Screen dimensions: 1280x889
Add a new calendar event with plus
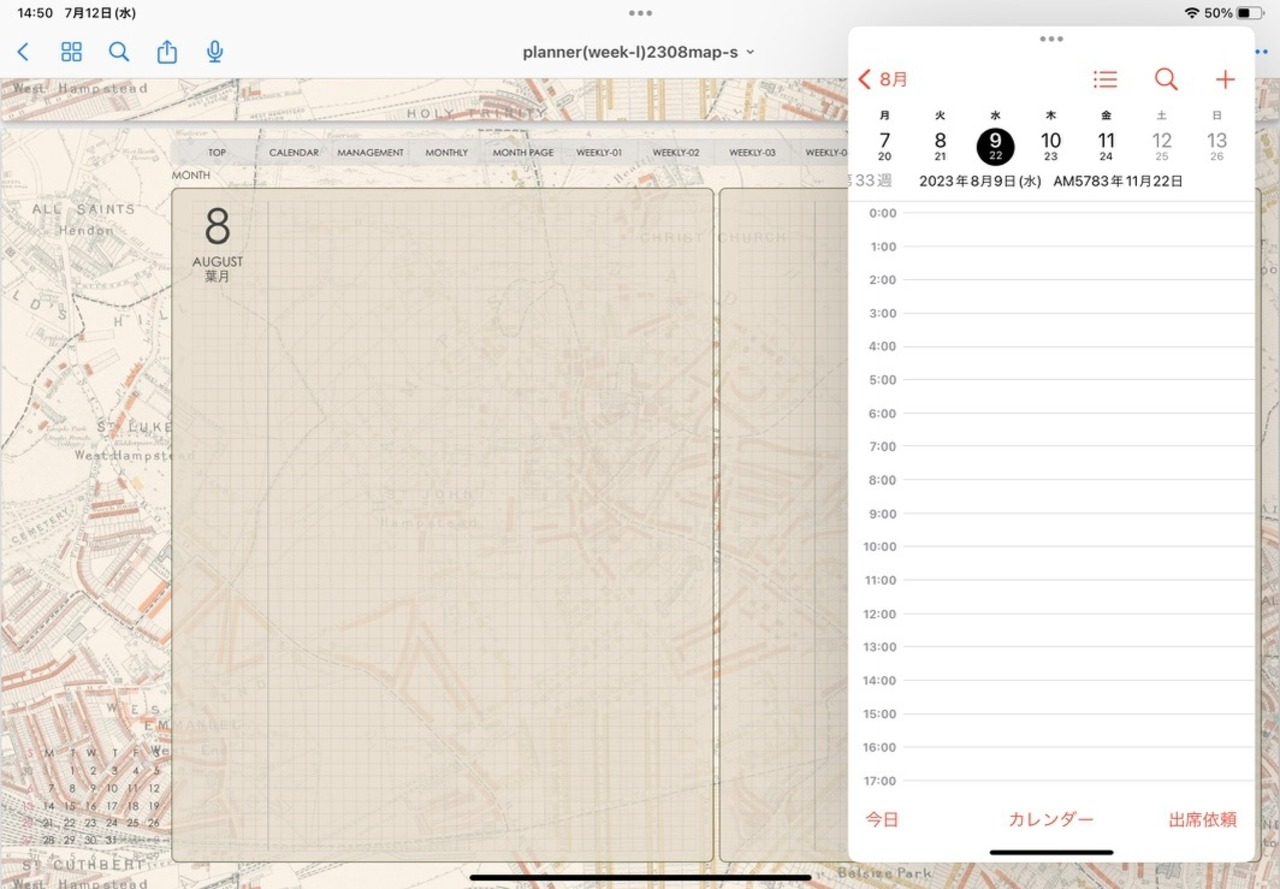click(1225, 79)
